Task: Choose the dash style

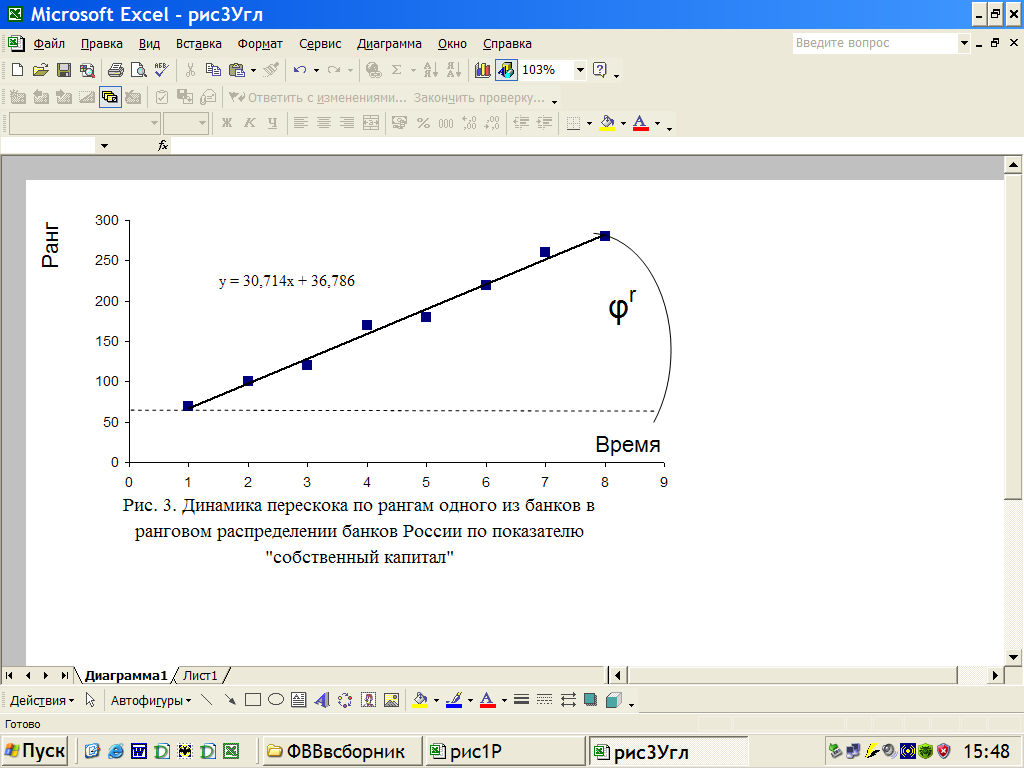Action: point(544,700)
